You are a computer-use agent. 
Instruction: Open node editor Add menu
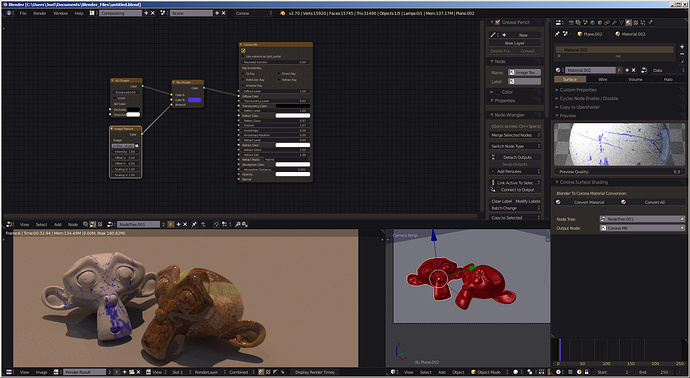pyautogui.click(x=58, y=224)
